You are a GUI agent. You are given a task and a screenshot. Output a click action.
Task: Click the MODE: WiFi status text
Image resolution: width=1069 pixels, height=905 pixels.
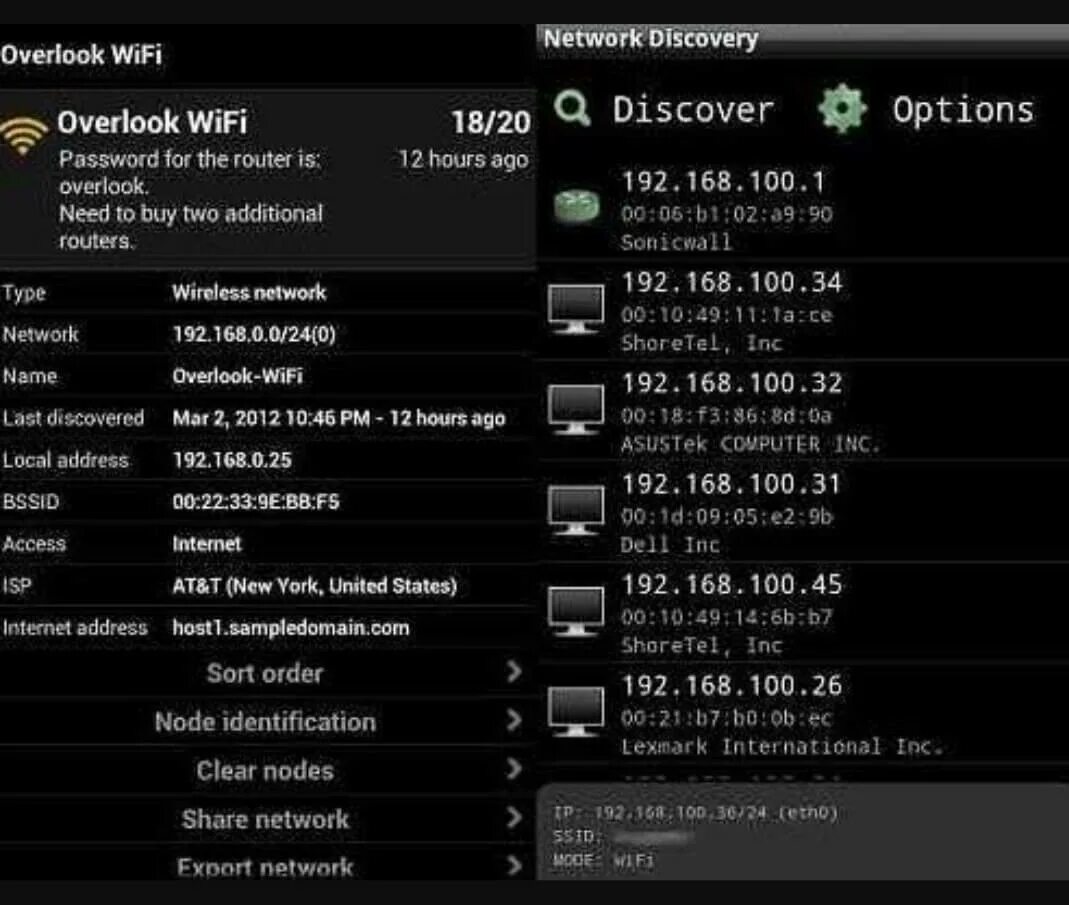[603, 861]
